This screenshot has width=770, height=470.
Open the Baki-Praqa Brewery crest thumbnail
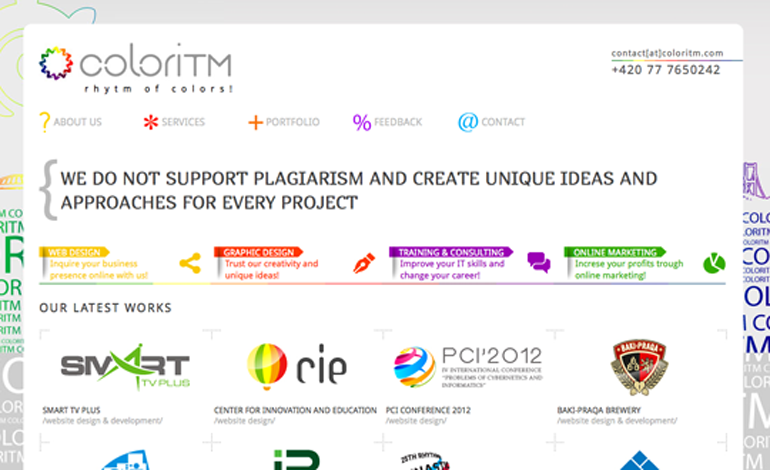click(639, 367)
